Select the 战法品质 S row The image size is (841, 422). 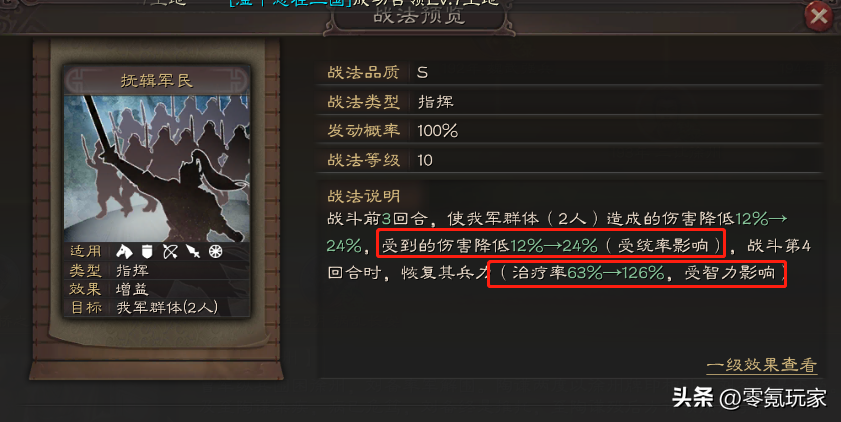tap(570, 72)
